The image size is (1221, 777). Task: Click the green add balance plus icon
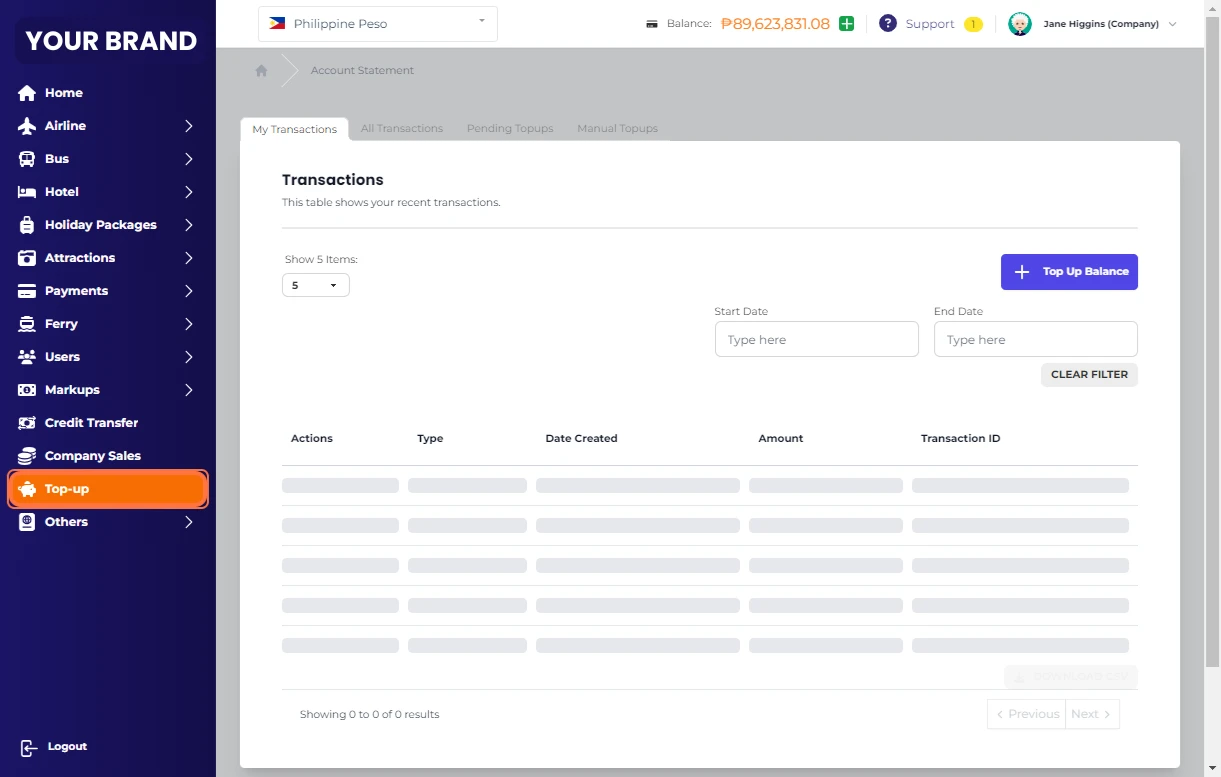[847, 24]
